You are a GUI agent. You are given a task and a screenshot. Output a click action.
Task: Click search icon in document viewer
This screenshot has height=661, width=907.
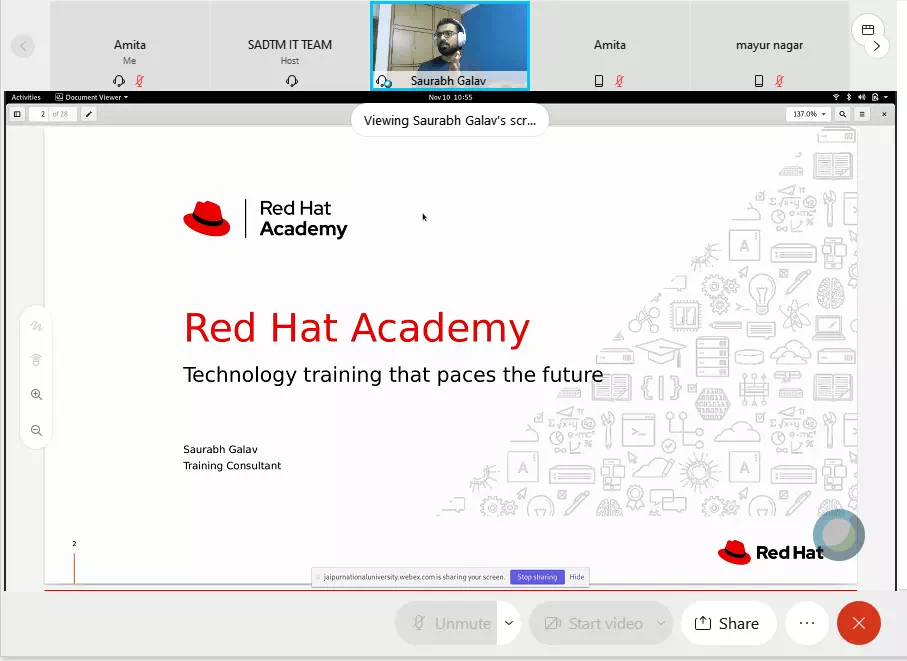[843, 114]
